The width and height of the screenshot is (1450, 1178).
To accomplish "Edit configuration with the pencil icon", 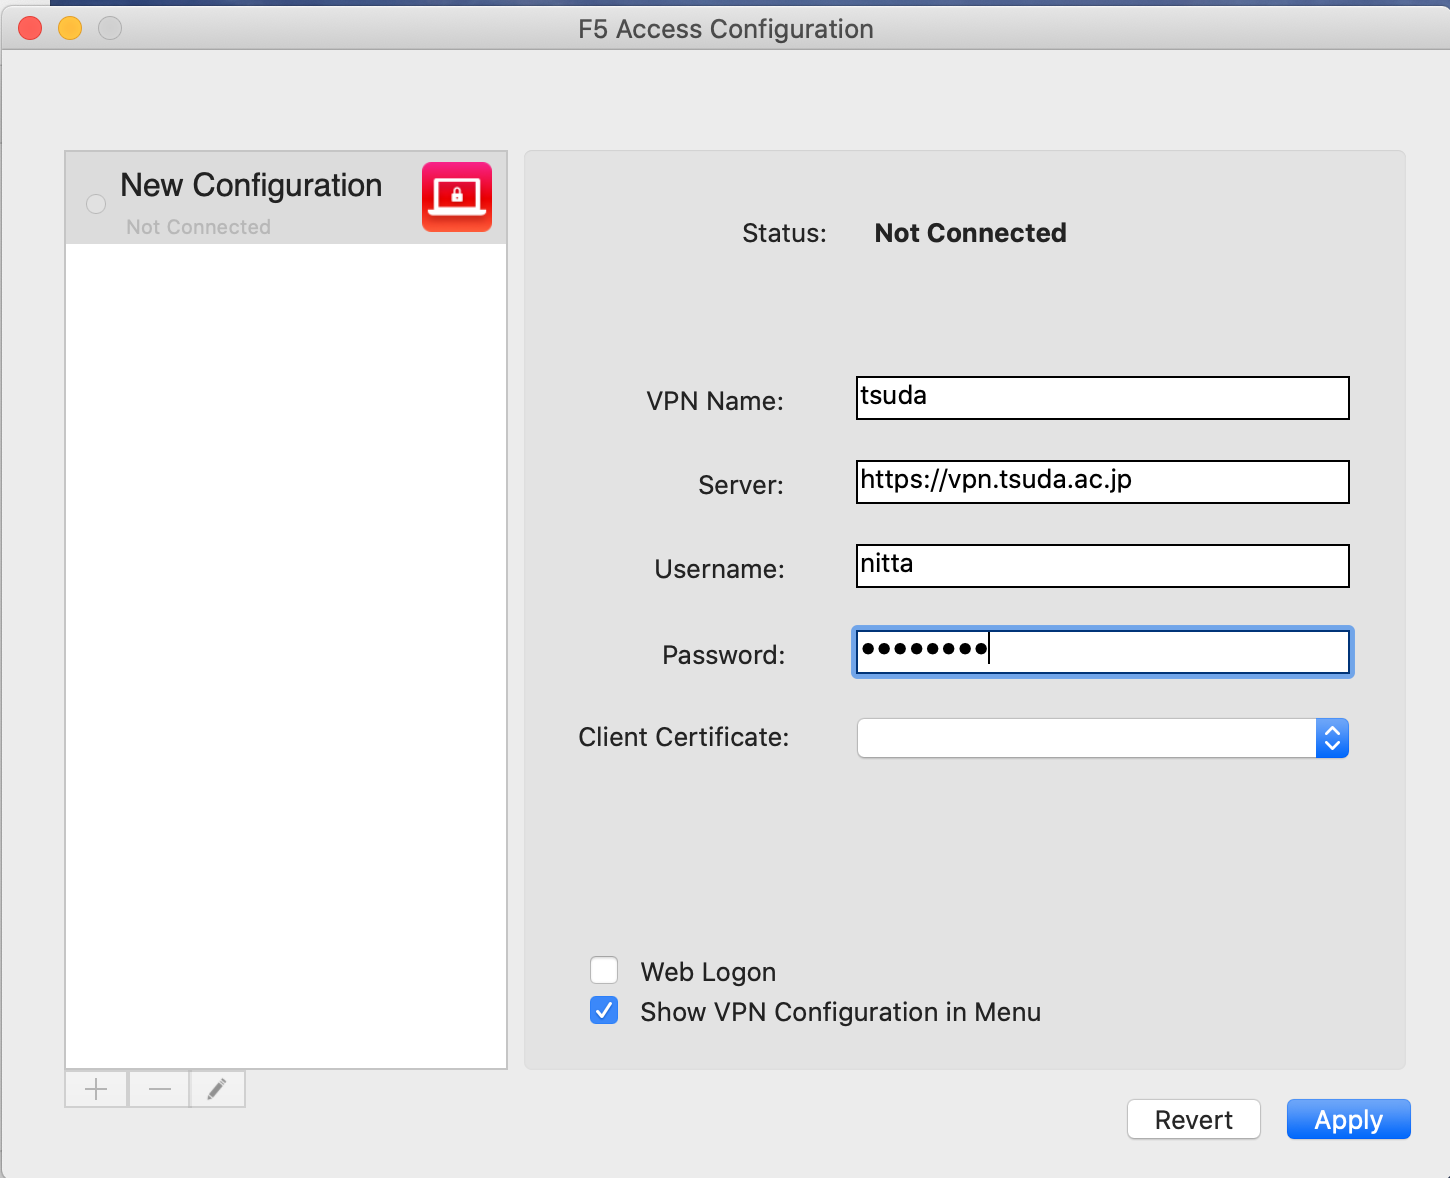I will tap(217, 1089).
